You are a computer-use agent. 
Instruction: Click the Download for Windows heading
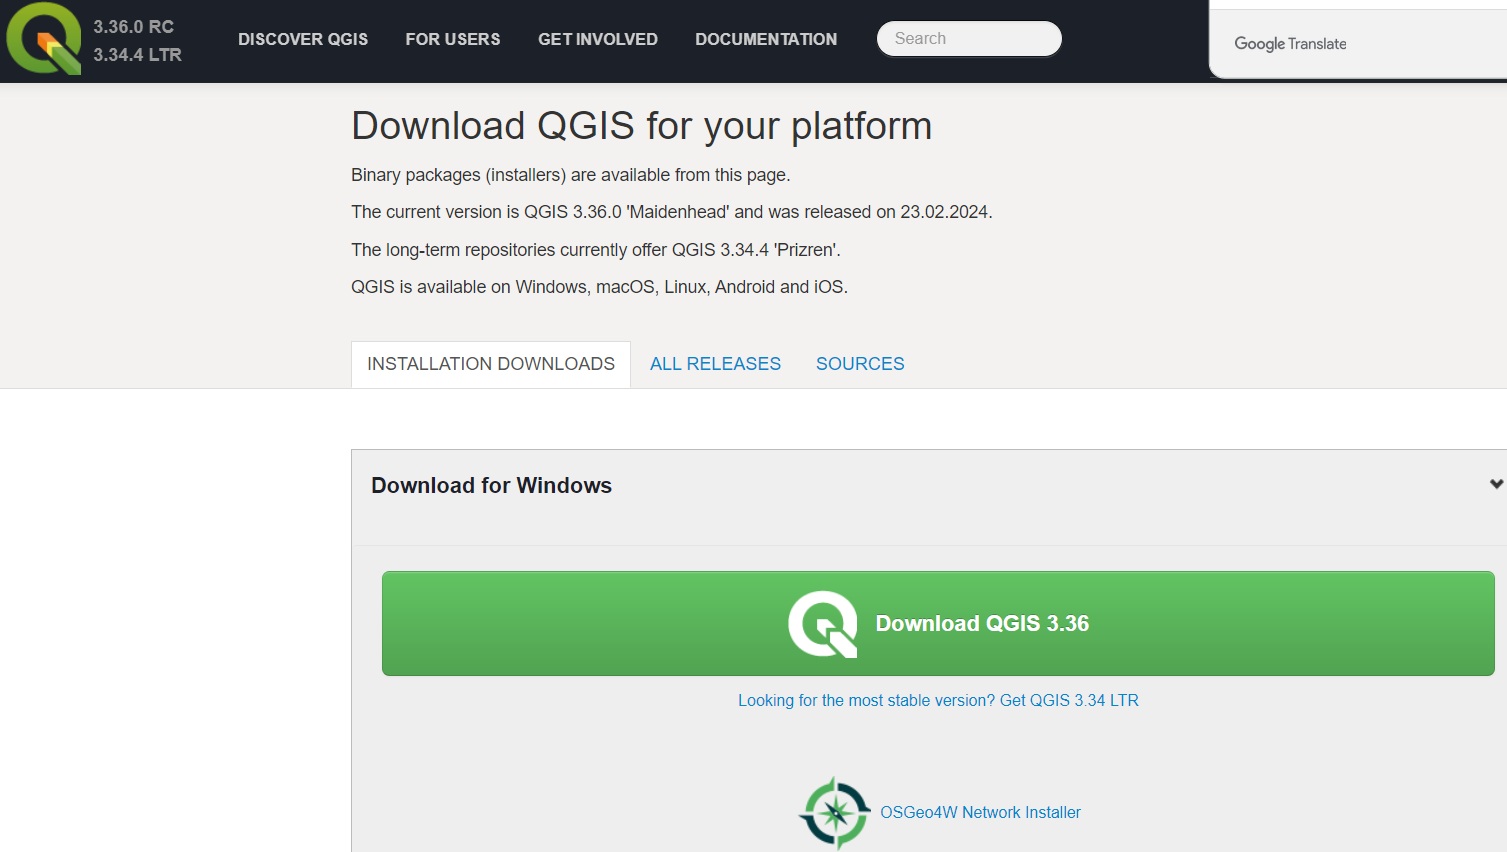tap(491, 485)
